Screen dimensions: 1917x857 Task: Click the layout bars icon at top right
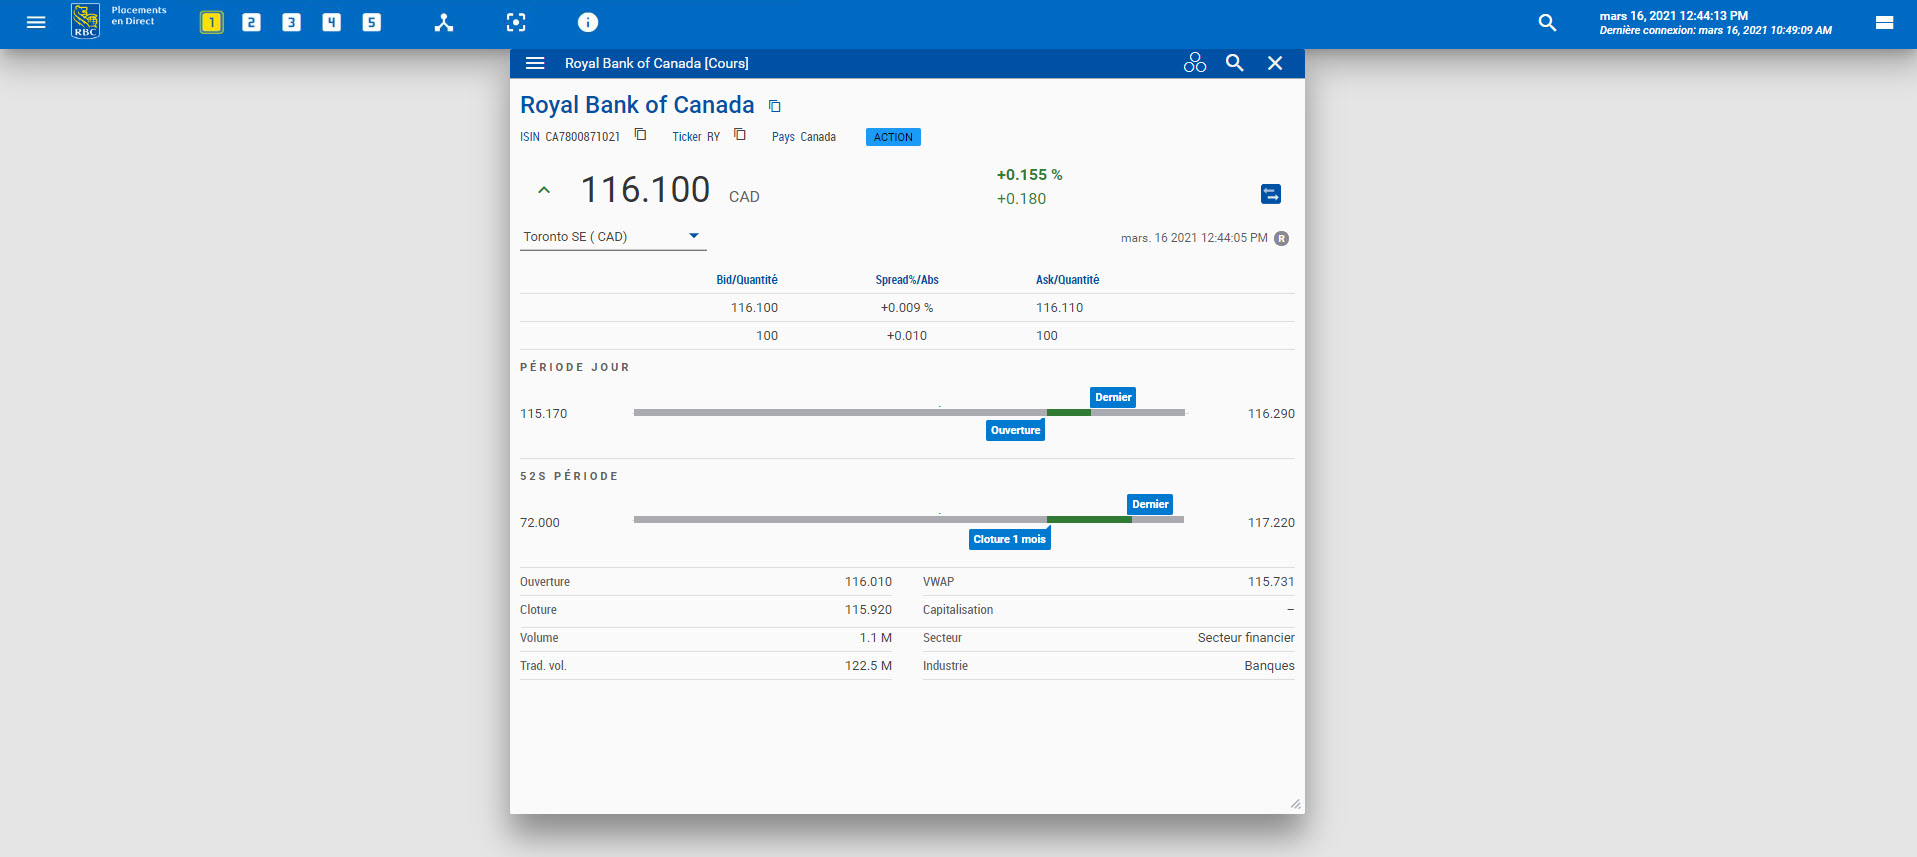(1884, 22)
